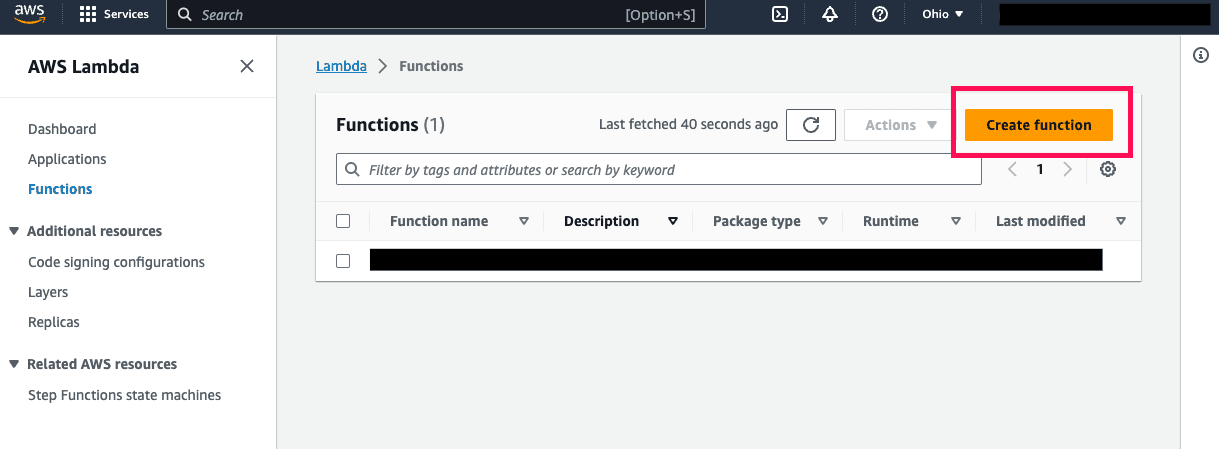Click the Last modified column header
Image resolution: width=1219 pixels, height=449 pixels.
tap(1041, 221)
